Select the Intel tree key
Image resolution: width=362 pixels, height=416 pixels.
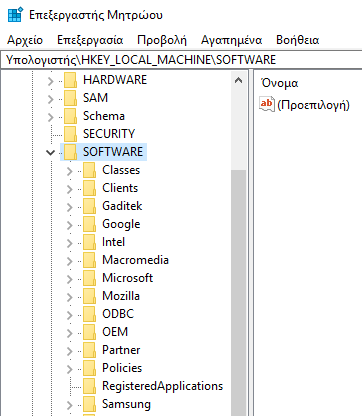[113, 242]
